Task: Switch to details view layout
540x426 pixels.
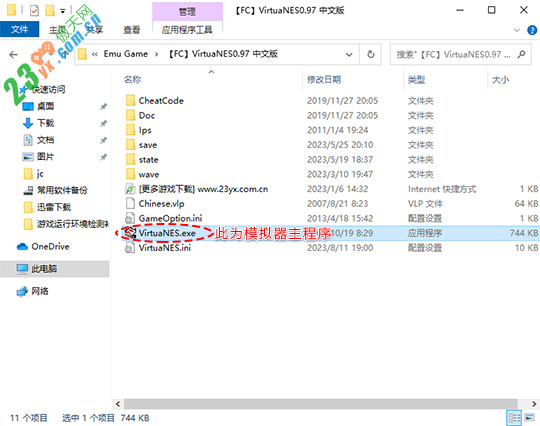Action: 514,418
